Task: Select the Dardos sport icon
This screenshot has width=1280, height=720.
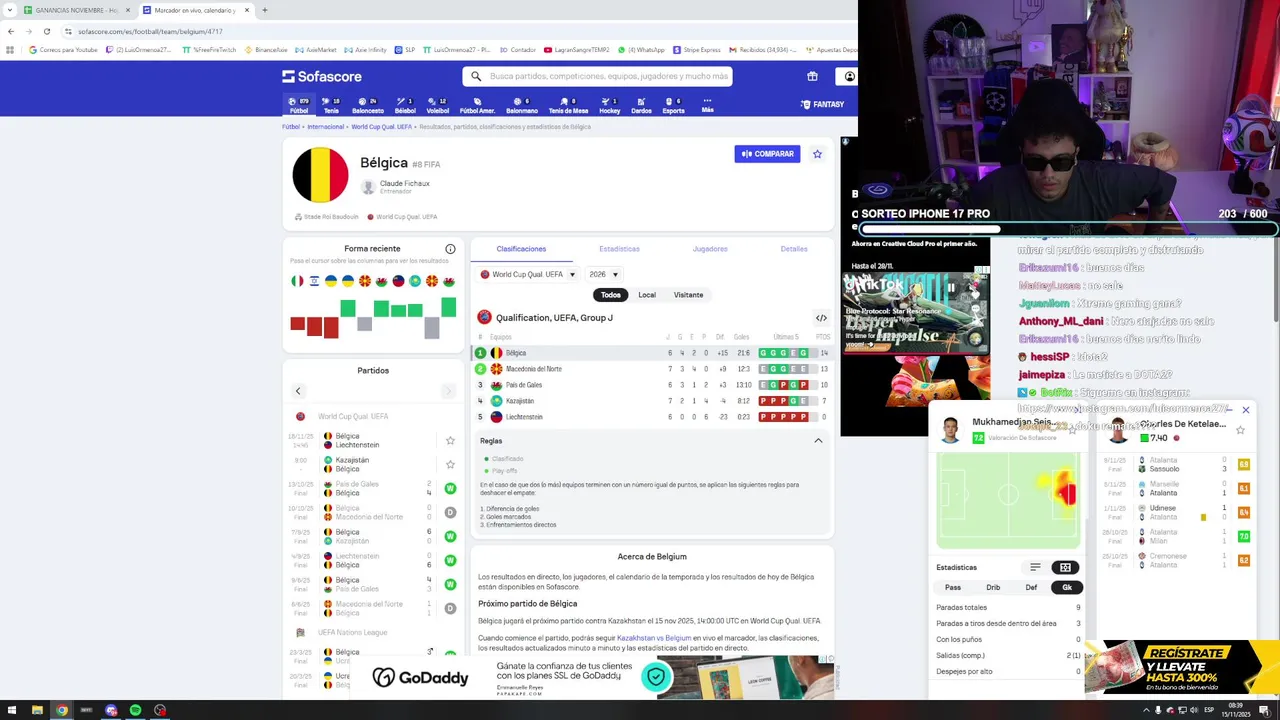Action: pyautogui.click(x=641, y=105)
